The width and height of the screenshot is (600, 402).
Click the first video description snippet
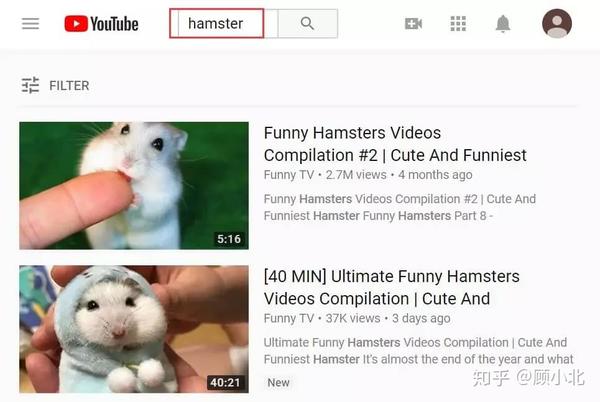point(399,207)
